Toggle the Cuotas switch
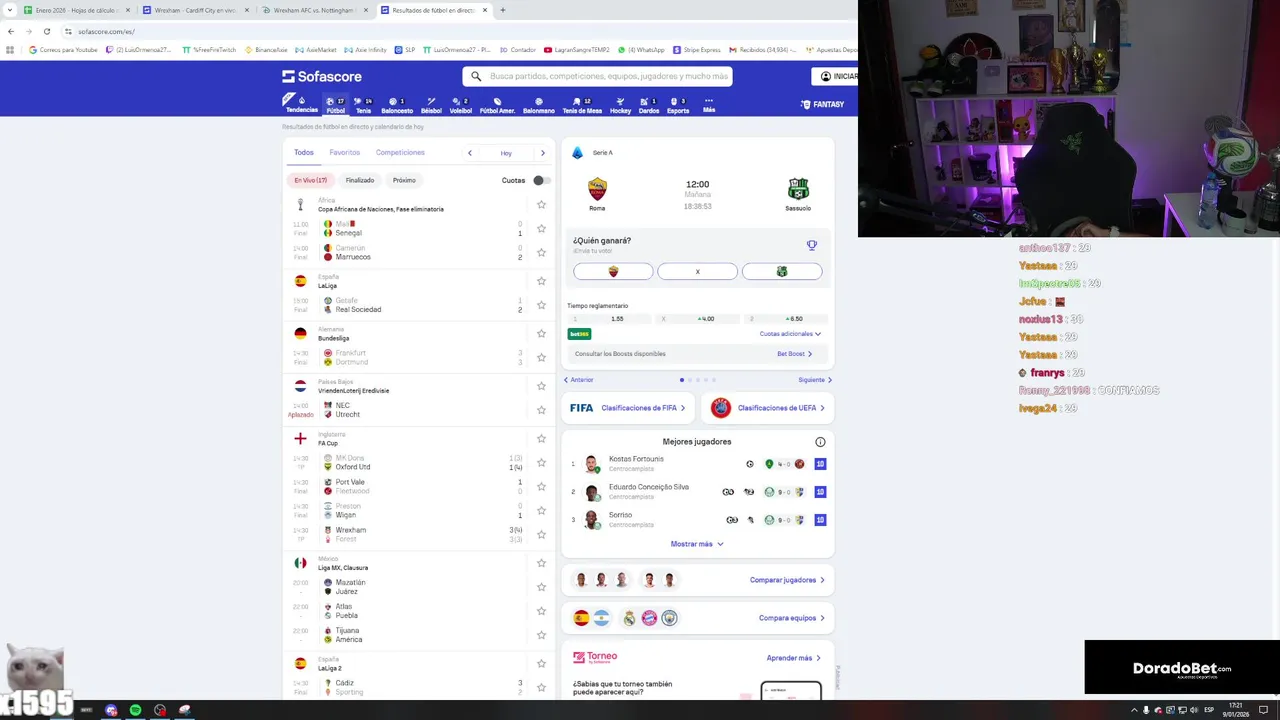1280x720 pixels. coord(540,180)
